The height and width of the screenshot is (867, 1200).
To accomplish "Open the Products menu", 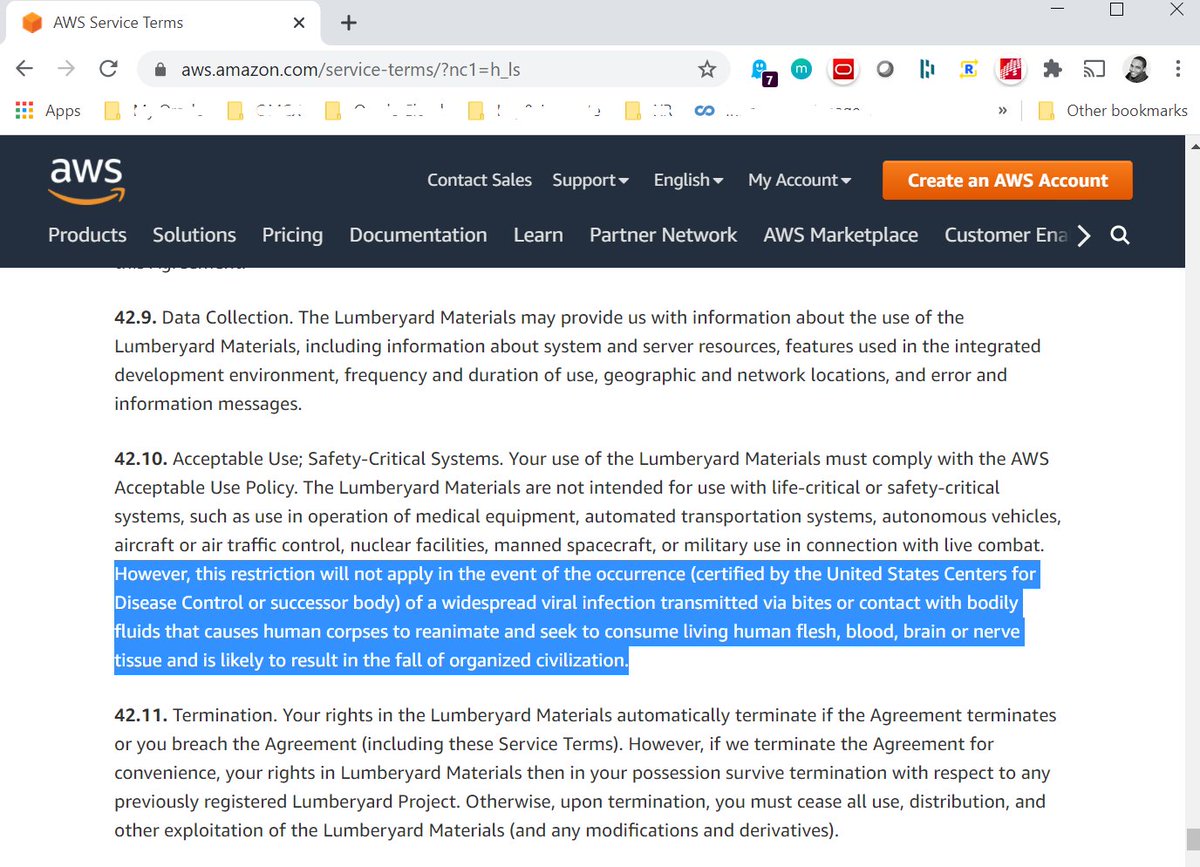I will [87, 235].
